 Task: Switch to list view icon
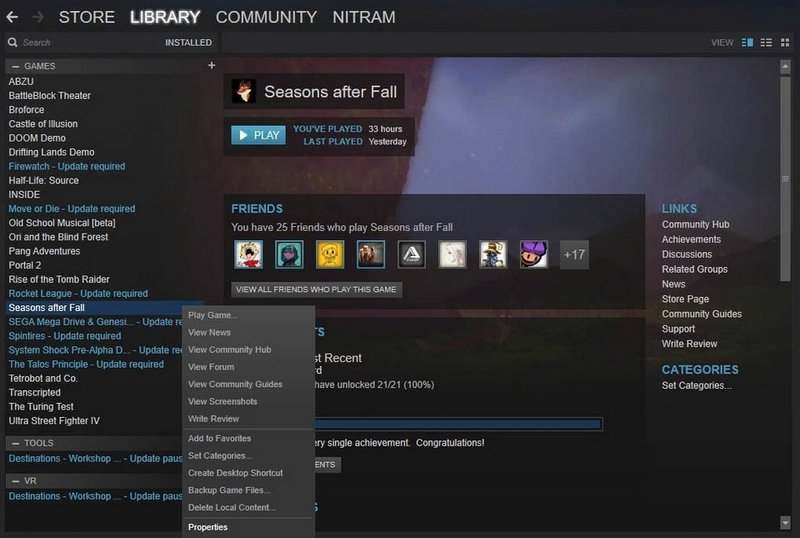click(766, 42)
